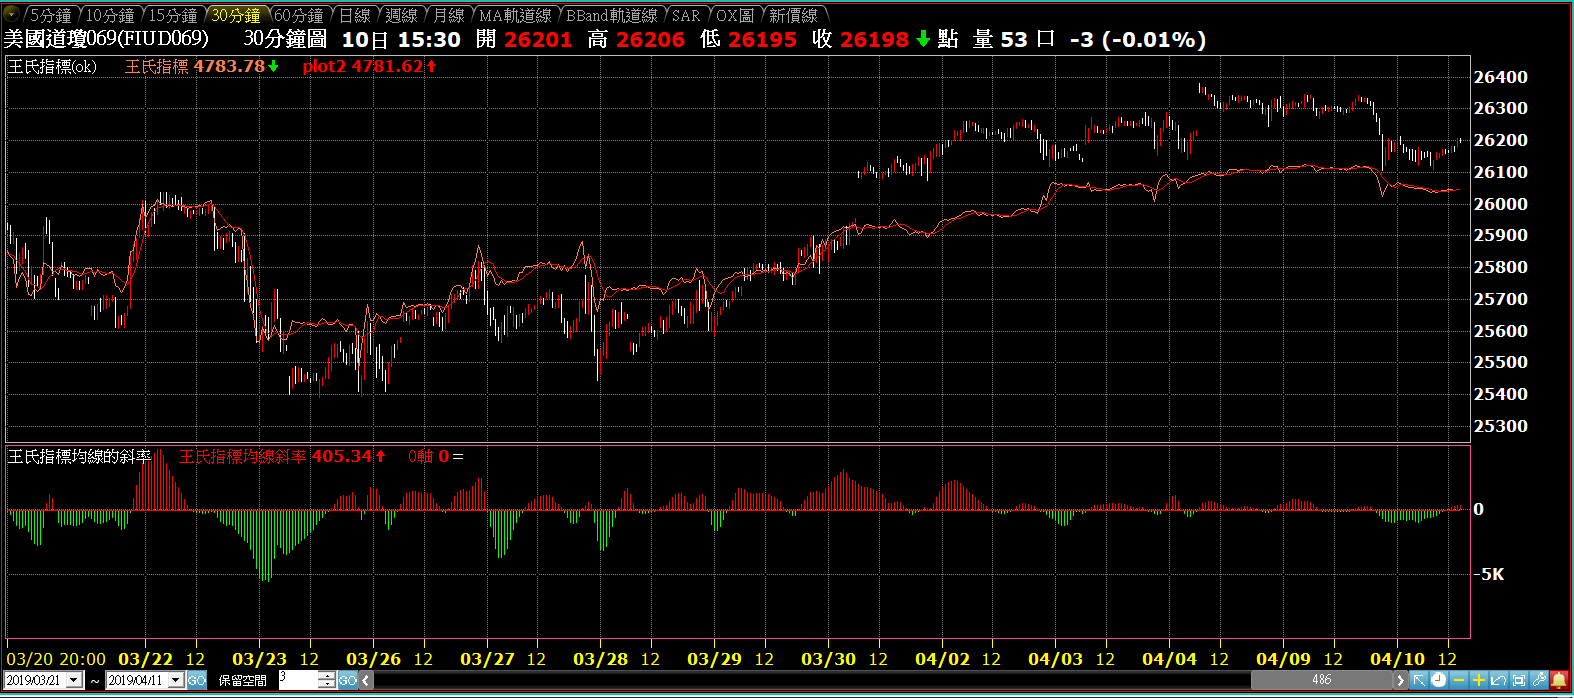Open the round menu button at top-left

[x=11, y=15]
